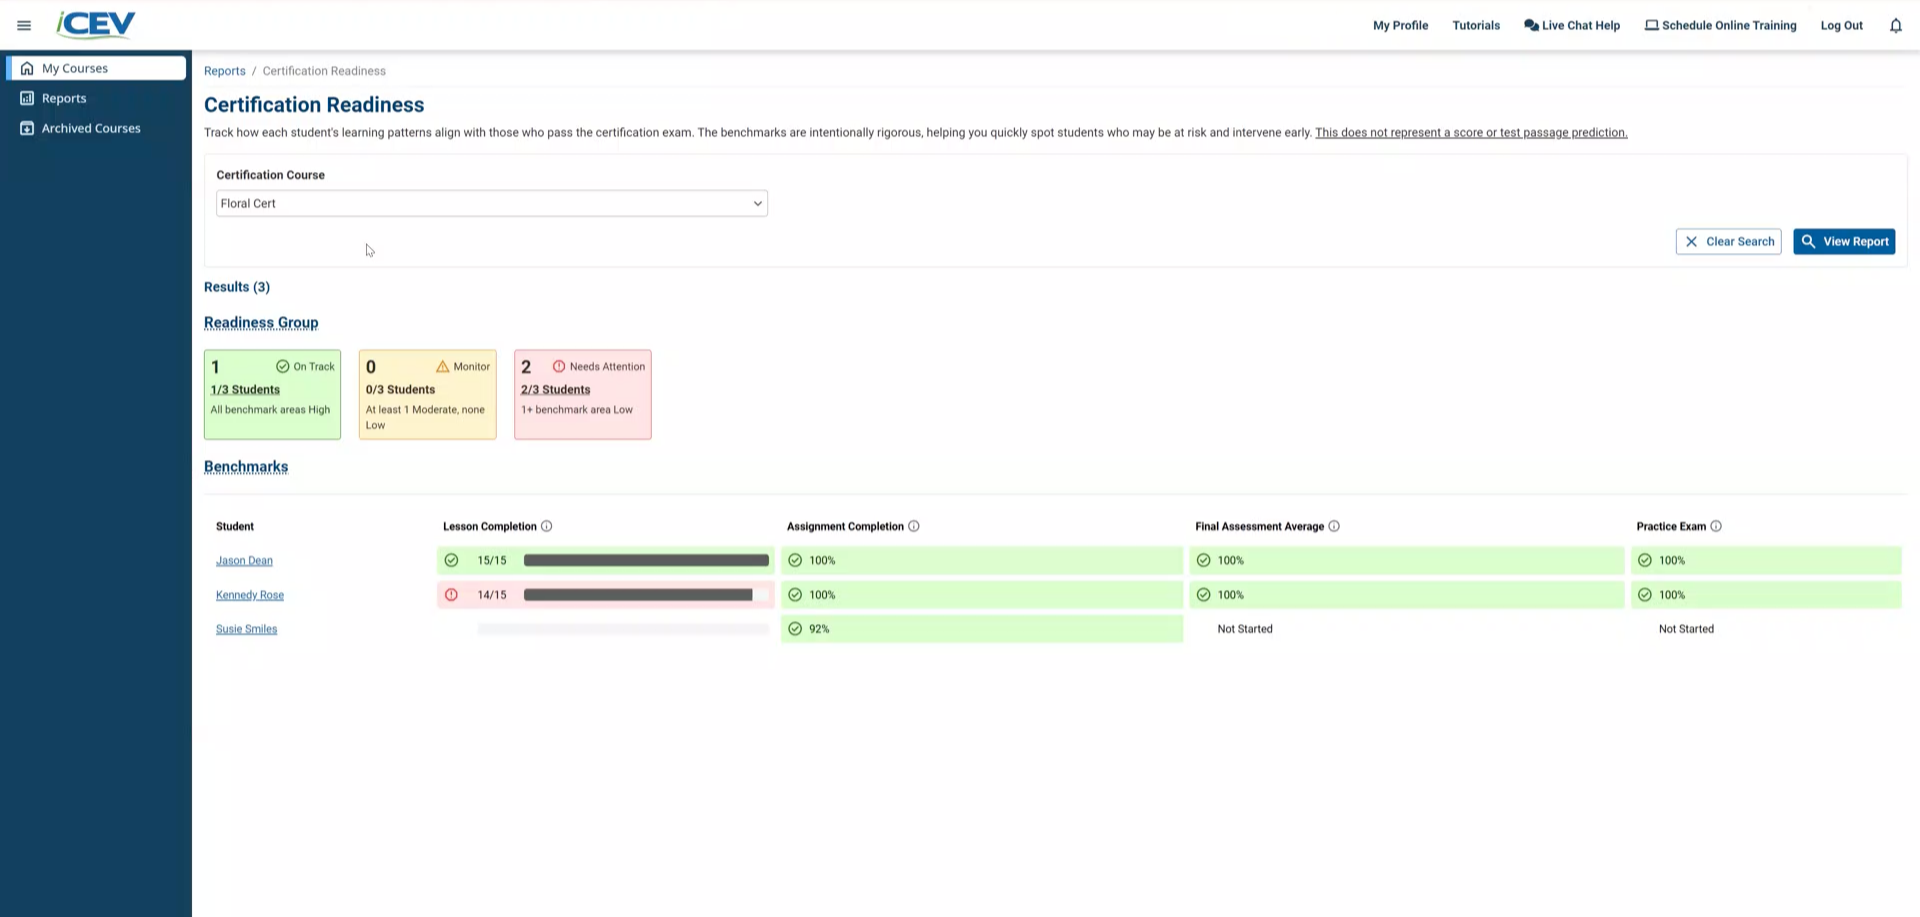Open Kennedy Rose's student record
This screenshot has width=1920, height=917.
pos(249,594)
